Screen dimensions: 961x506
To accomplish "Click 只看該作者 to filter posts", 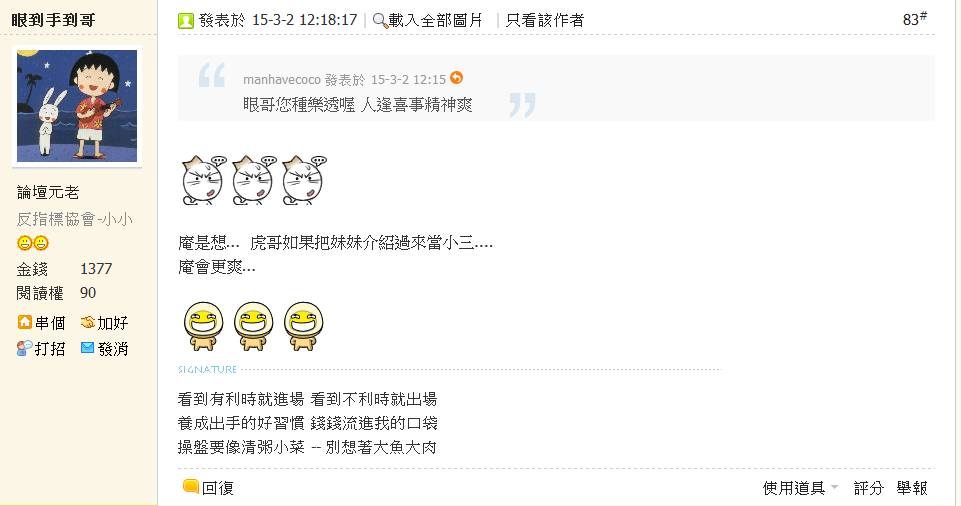I will pyautogui.click(x=544, y=21).
